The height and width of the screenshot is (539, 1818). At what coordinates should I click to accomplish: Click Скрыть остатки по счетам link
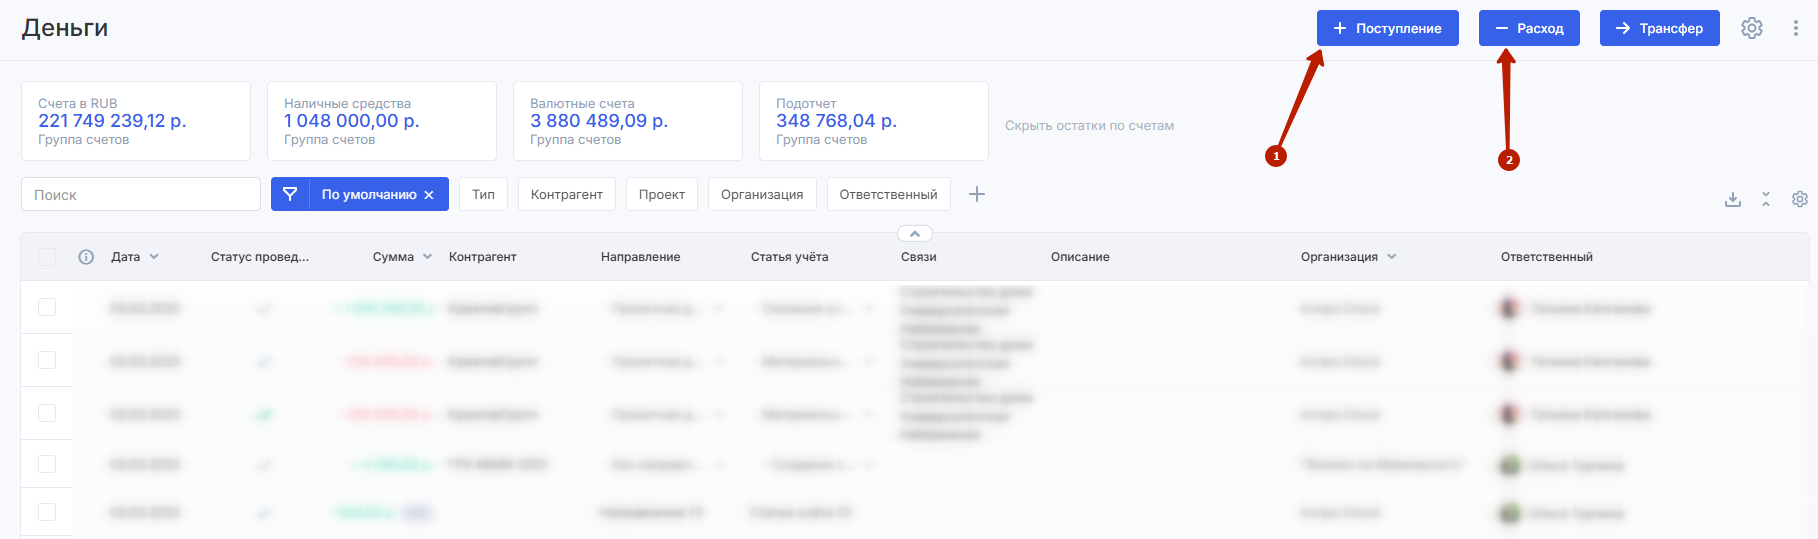pos(1089,126)
